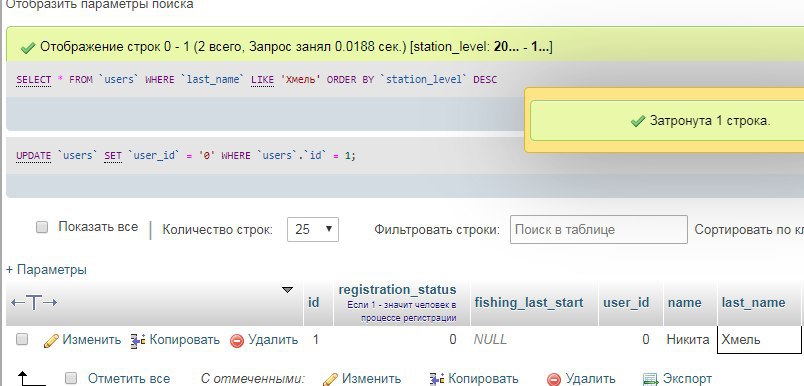Open Отобразить параметры поиска link

99,5
